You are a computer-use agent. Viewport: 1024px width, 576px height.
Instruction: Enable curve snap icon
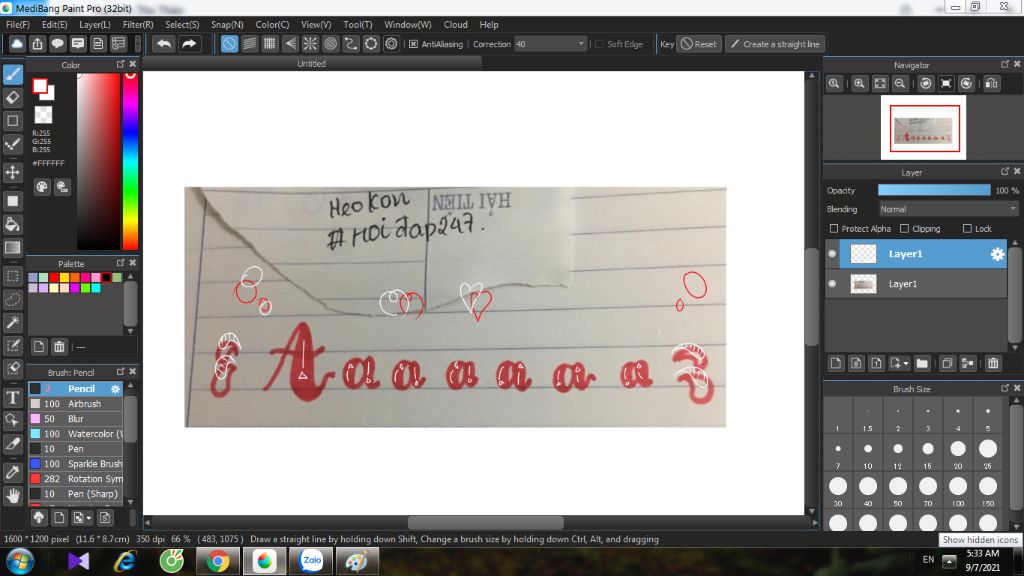(351, 44)
